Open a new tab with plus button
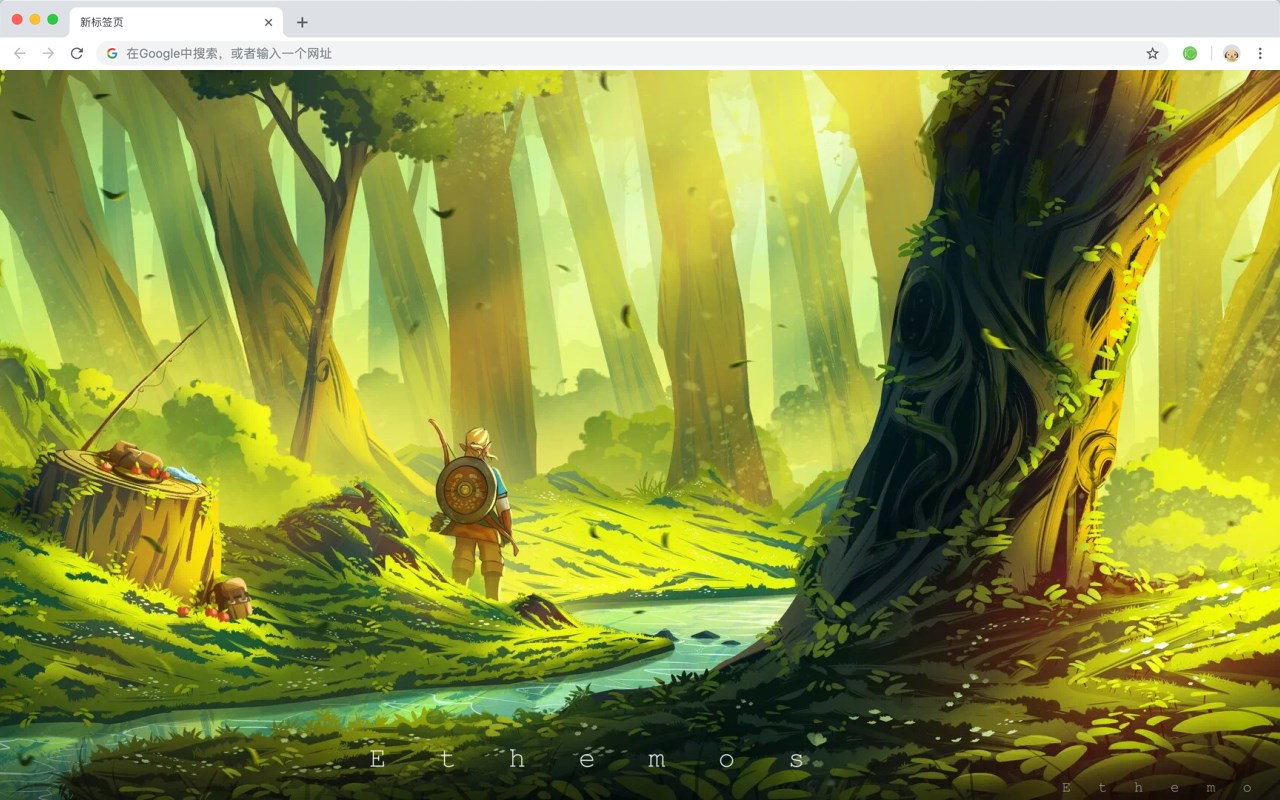Image resolution: width=1280 pixels, height=800 pixels. click(x=302, y=22)
